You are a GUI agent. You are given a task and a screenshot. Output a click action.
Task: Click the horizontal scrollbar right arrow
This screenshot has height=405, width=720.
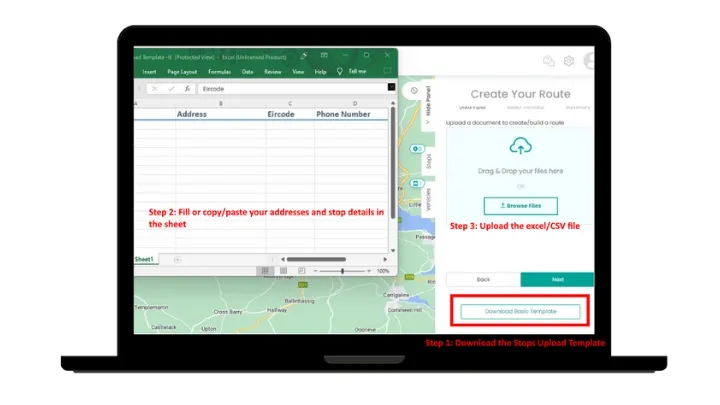pyautogui.click(x=385, y=259)
